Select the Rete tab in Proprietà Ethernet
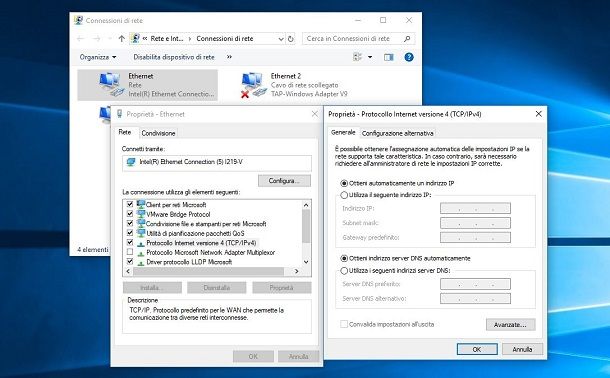This screenshot has width=610, height=378. (x=124, y=132)
